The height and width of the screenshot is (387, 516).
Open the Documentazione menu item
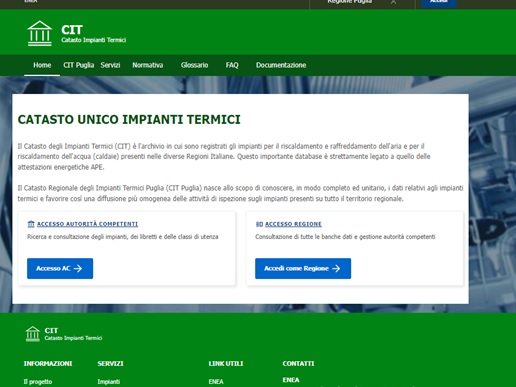281,65
